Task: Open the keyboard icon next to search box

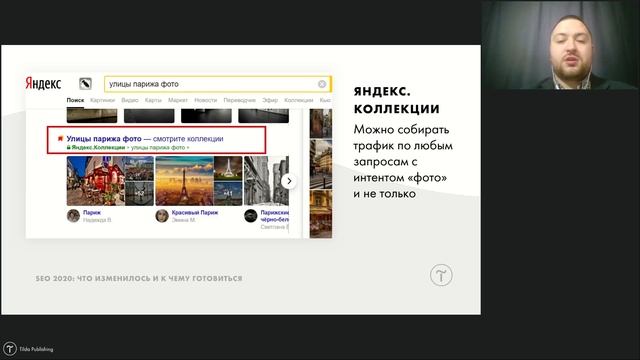Action: [x=85, y=84]
